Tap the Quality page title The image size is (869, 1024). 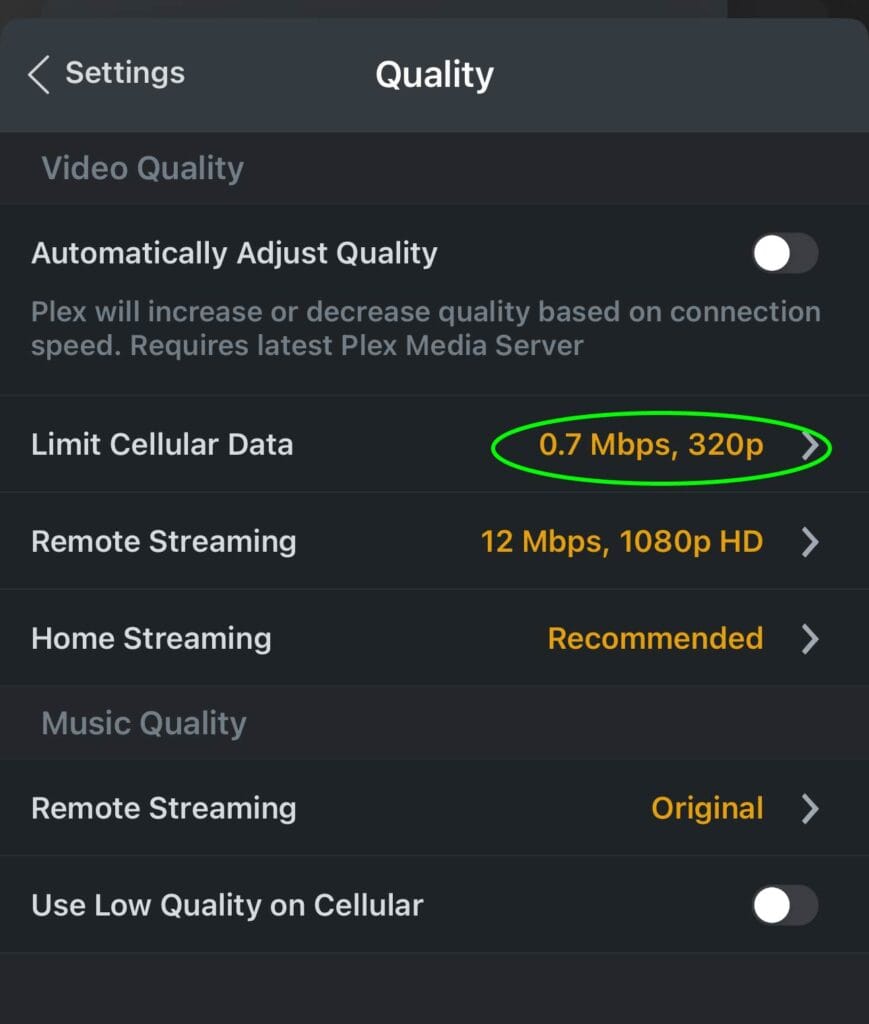pyautogui.click(x=434, y=74)
